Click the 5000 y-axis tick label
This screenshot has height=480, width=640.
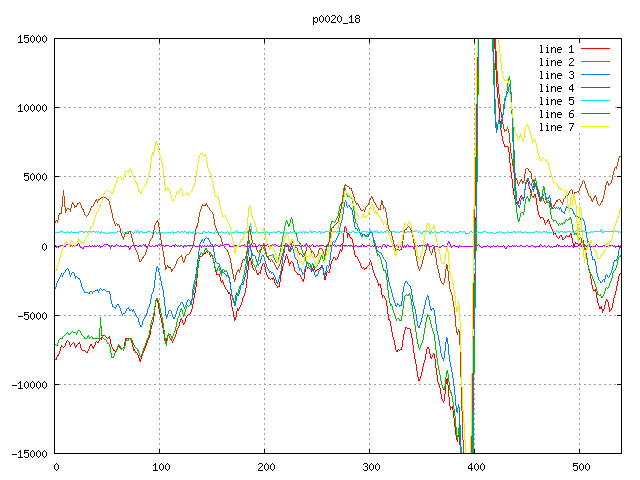coord(35,177)
